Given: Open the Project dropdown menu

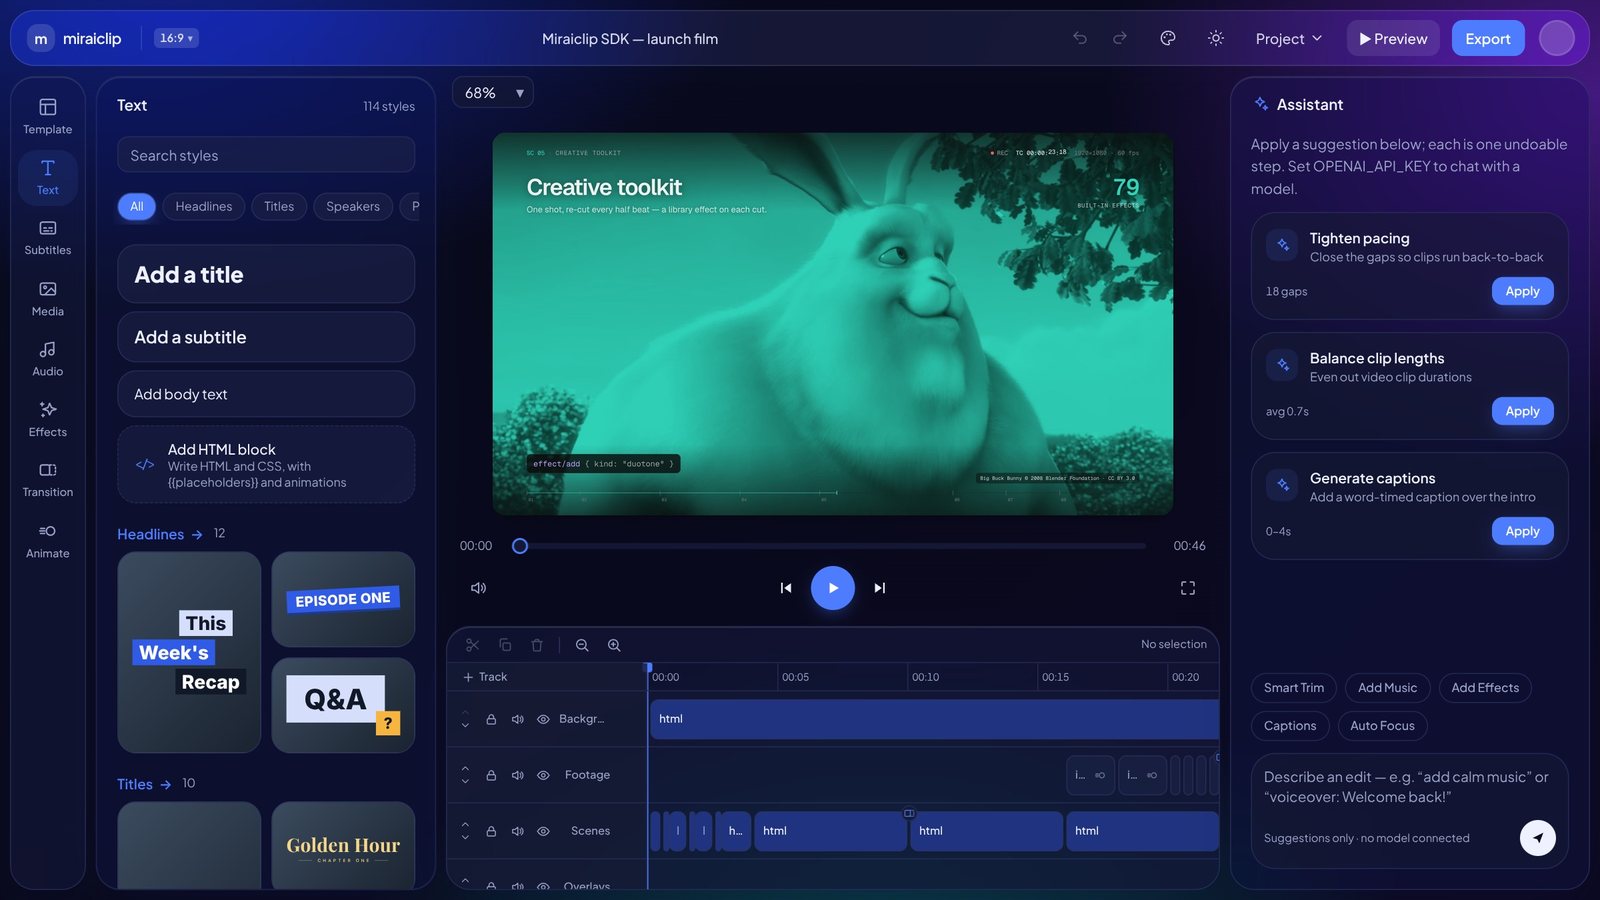Looking at the screenshot, I should coord(1288,38).
